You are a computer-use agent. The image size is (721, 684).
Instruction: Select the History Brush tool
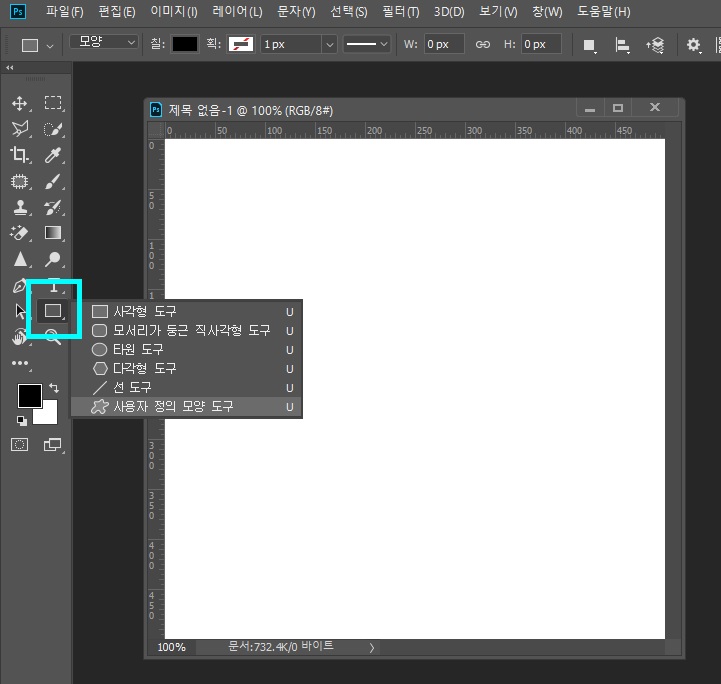pyautogui.click(x=53, y=207)
